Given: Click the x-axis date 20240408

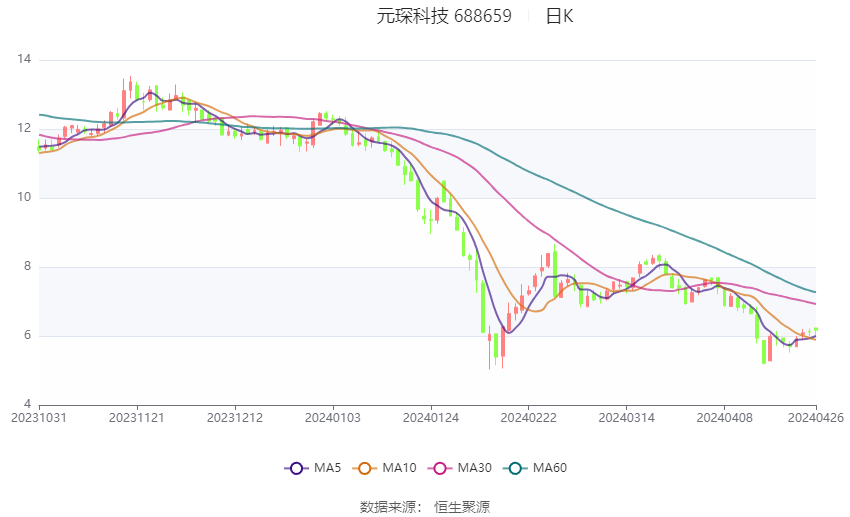Looking at the screenshot, I should click(724, 418).
